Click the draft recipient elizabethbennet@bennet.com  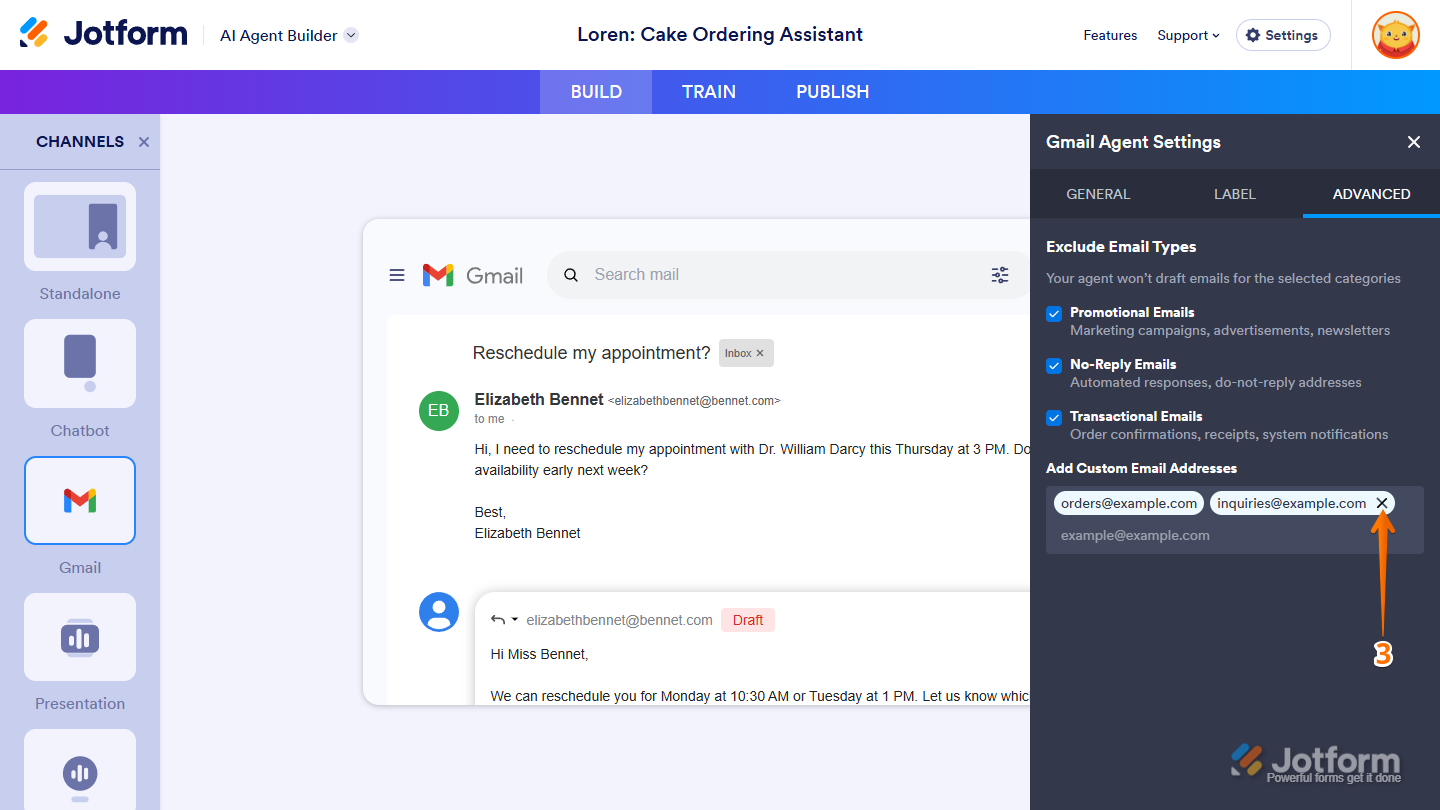[619, 620]
